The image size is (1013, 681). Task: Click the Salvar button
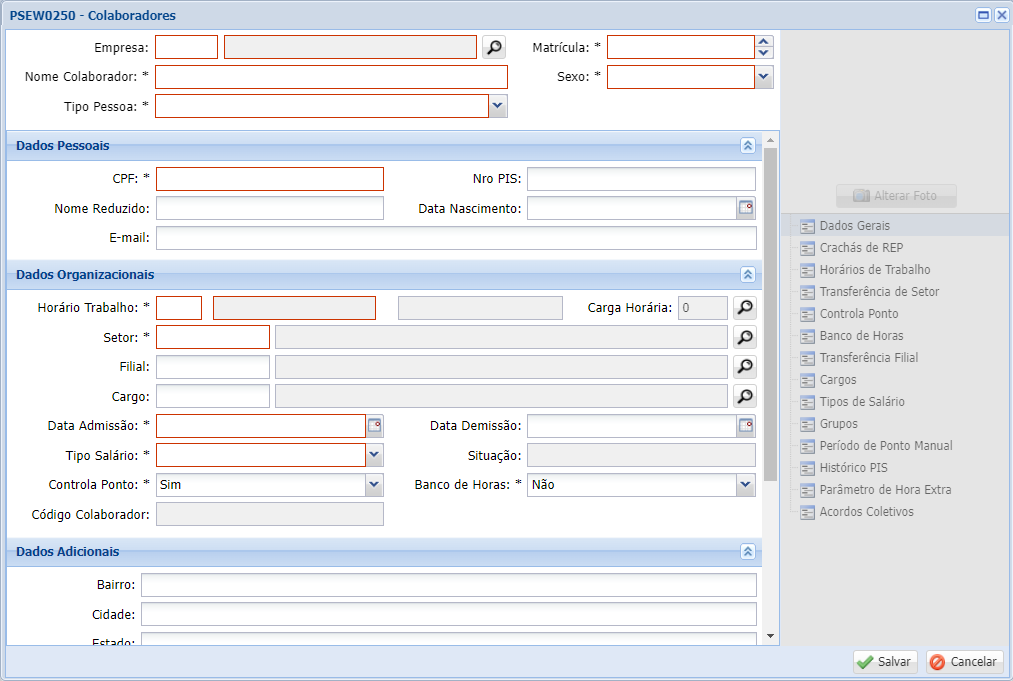point(885,662)
